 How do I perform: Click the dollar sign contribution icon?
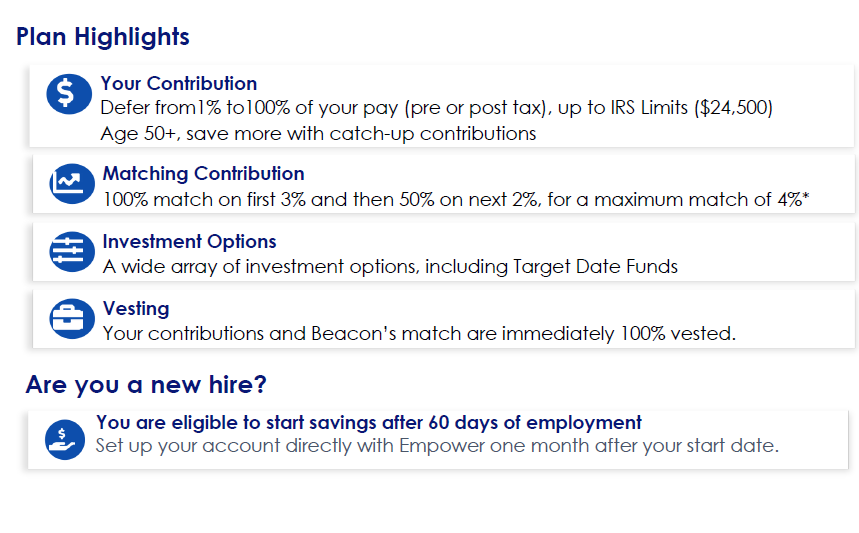point(69,94)
